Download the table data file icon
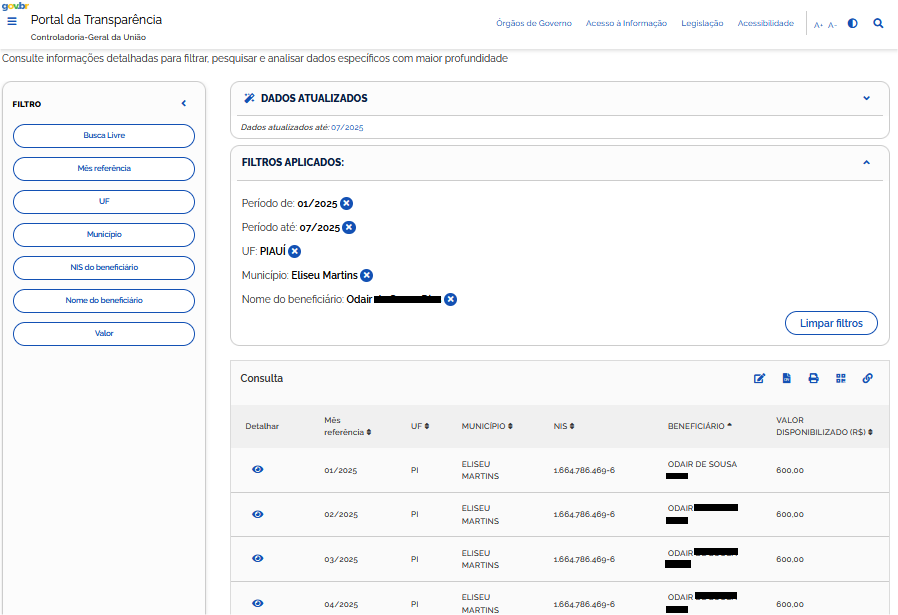898x615 pixels. [x=786, y=379]
